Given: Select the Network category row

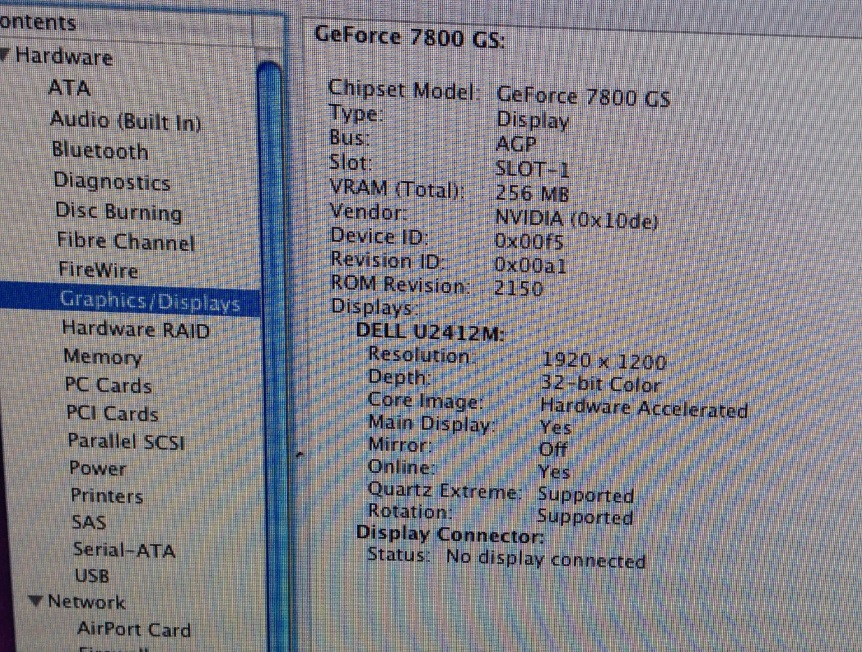Looking at the screenshot, I should [x=86, y=601].
